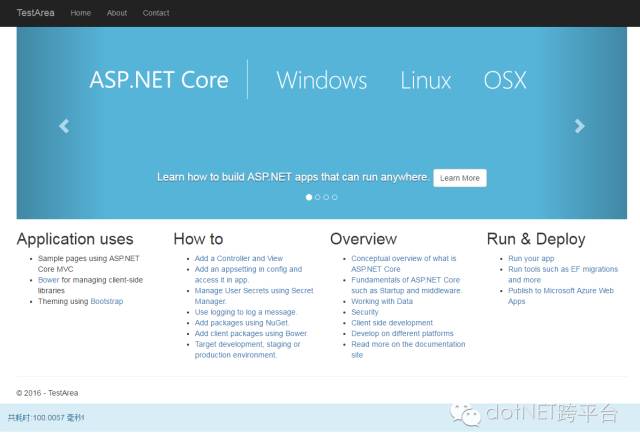Image resolution: width=640 pixels, height=446 pixels.
Task: Open the Security link
Action: coord(365,312)
